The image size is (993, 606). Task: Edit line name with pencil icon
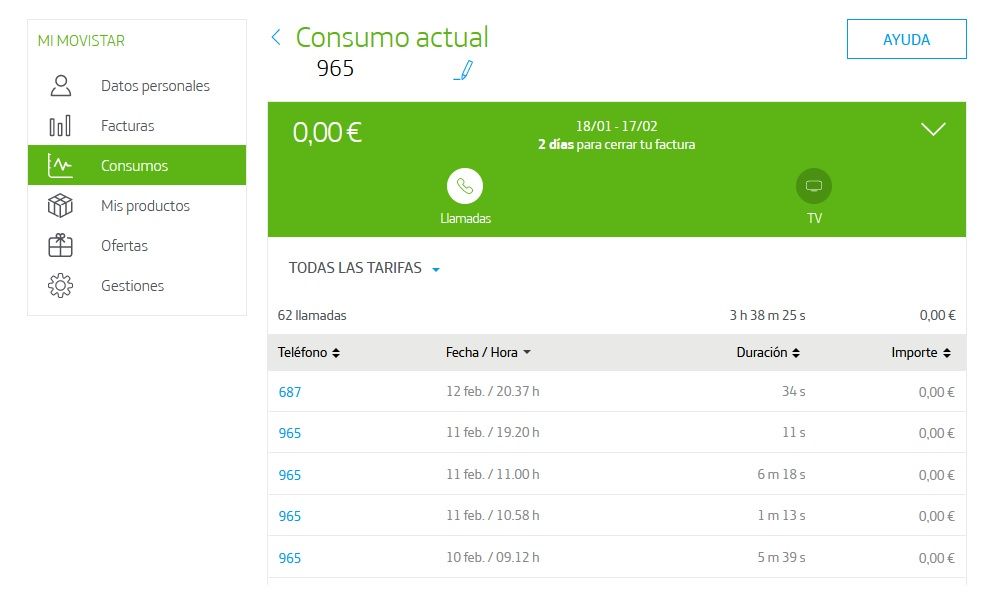[x=463, y=70]
